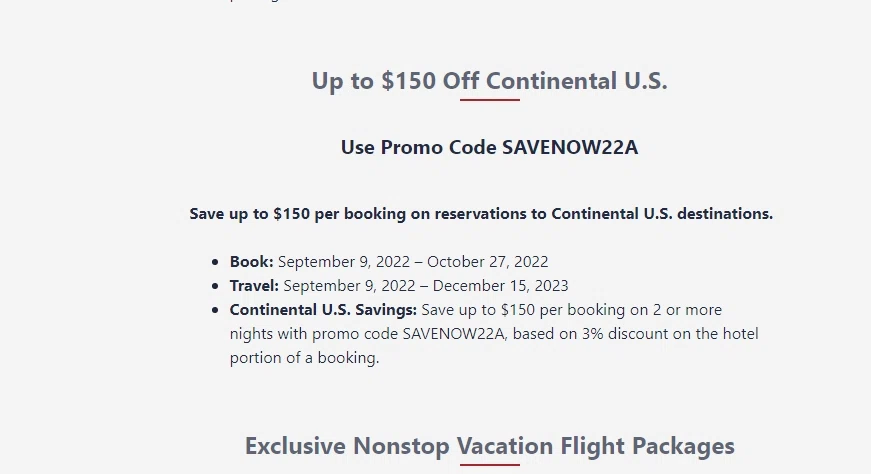
Task: Click the "Exclusive Nonstop Vacation Flight Packages" heading
Action: click(489, 446)
